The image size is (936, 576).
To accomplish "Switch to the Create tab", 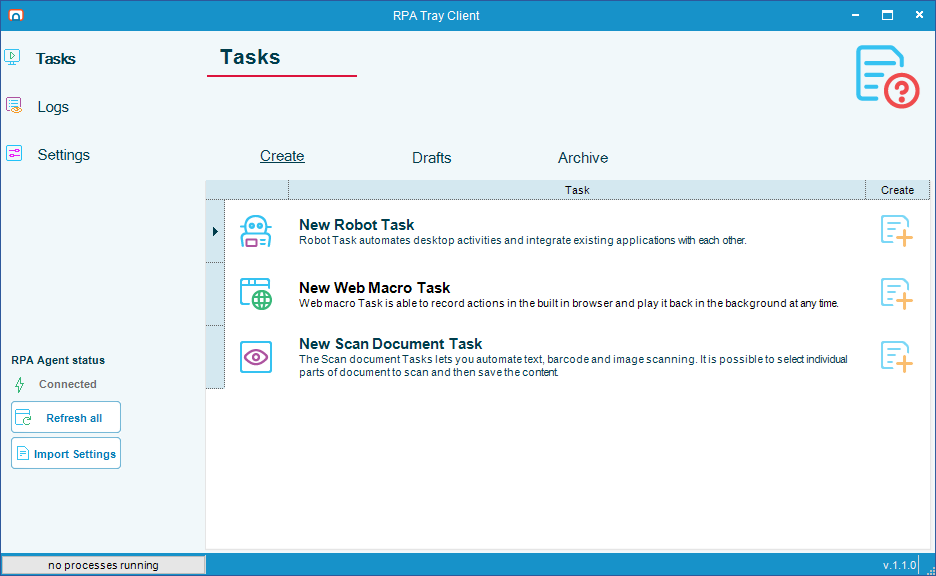I will pos(282,156).
